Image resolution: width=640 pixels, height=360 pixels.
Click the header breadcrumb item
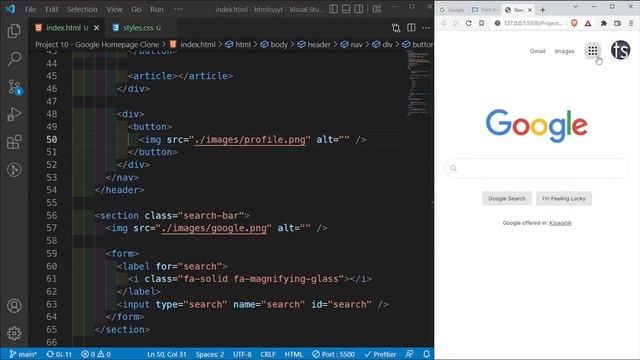[314, 44]
